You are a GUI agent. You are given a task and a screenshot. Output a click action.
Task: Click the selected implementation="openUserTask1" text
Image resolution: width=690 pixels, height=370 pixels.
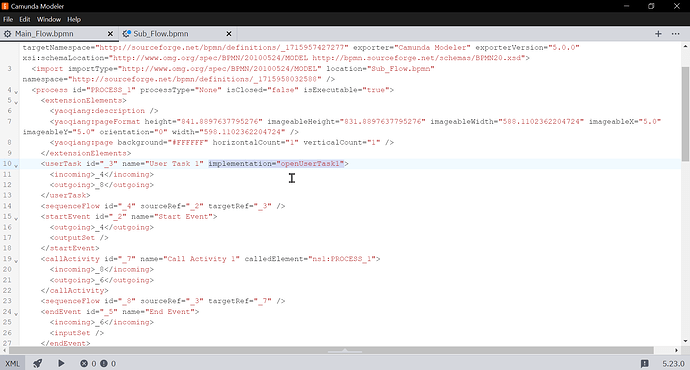click(276, 164)
